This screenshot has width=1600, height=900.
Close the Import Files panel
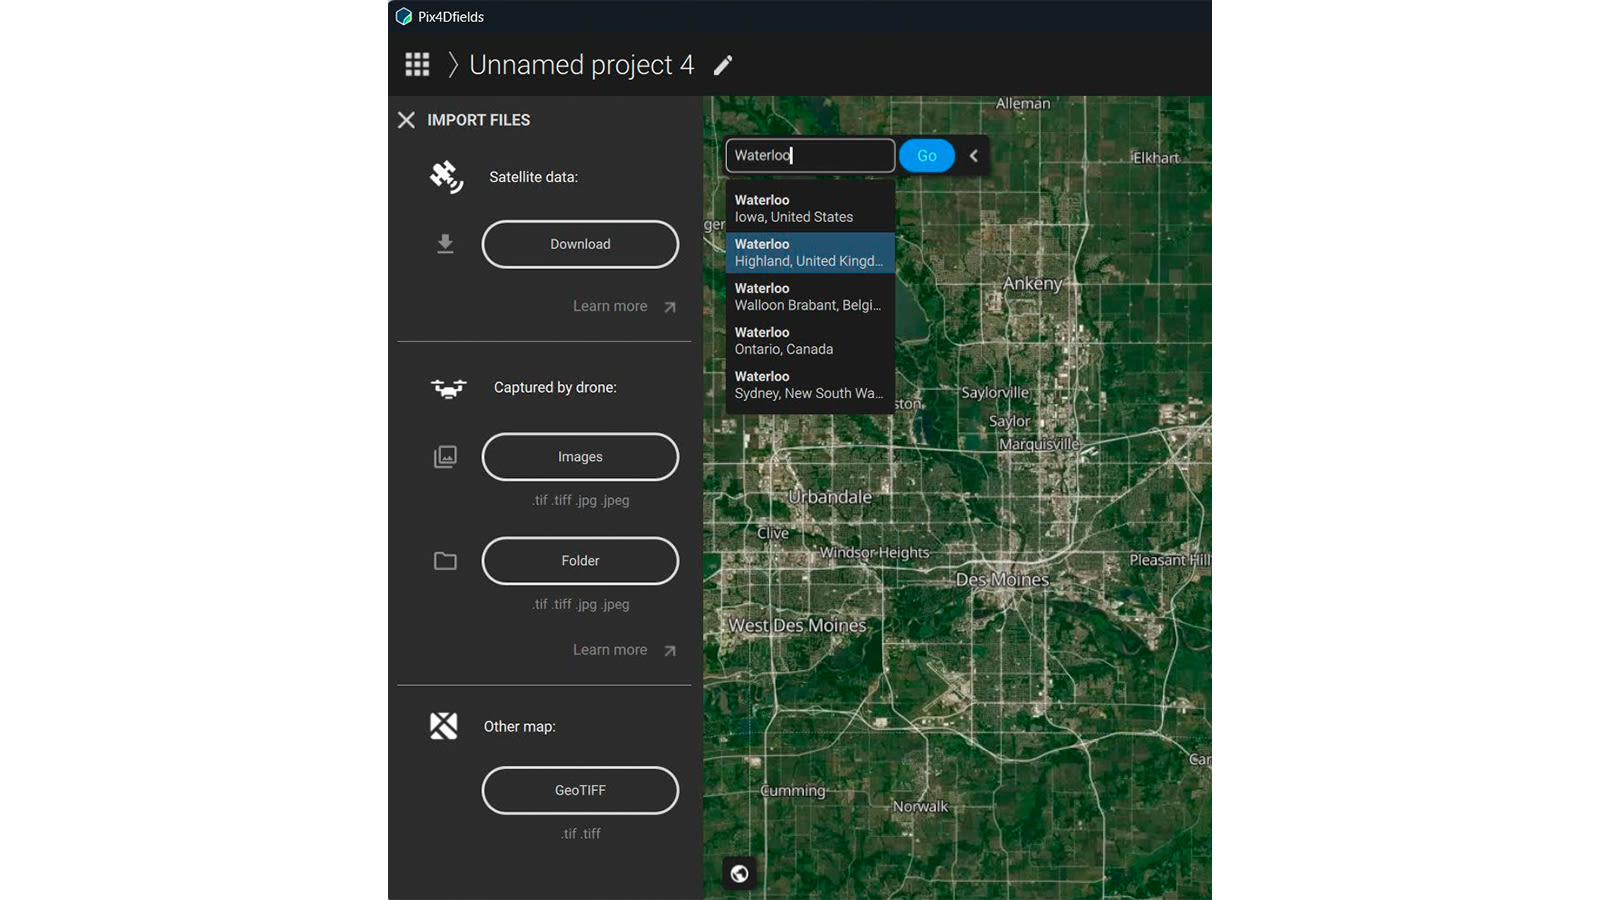tap(406, 120)
